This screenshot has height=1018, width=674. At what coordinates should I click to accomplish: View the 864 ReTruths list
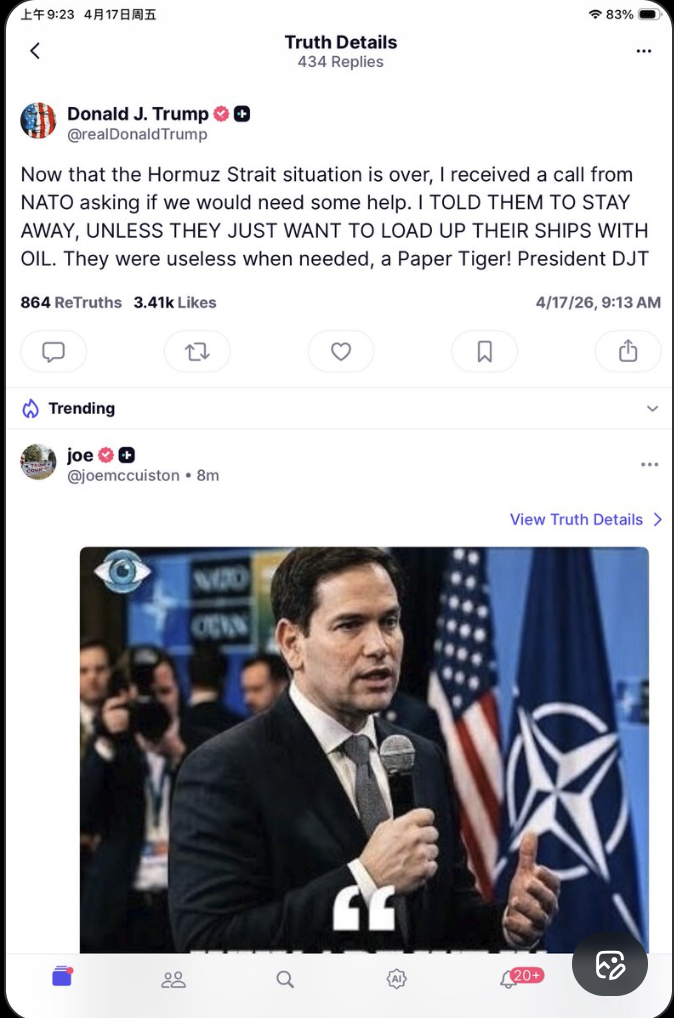click(71, 302)
